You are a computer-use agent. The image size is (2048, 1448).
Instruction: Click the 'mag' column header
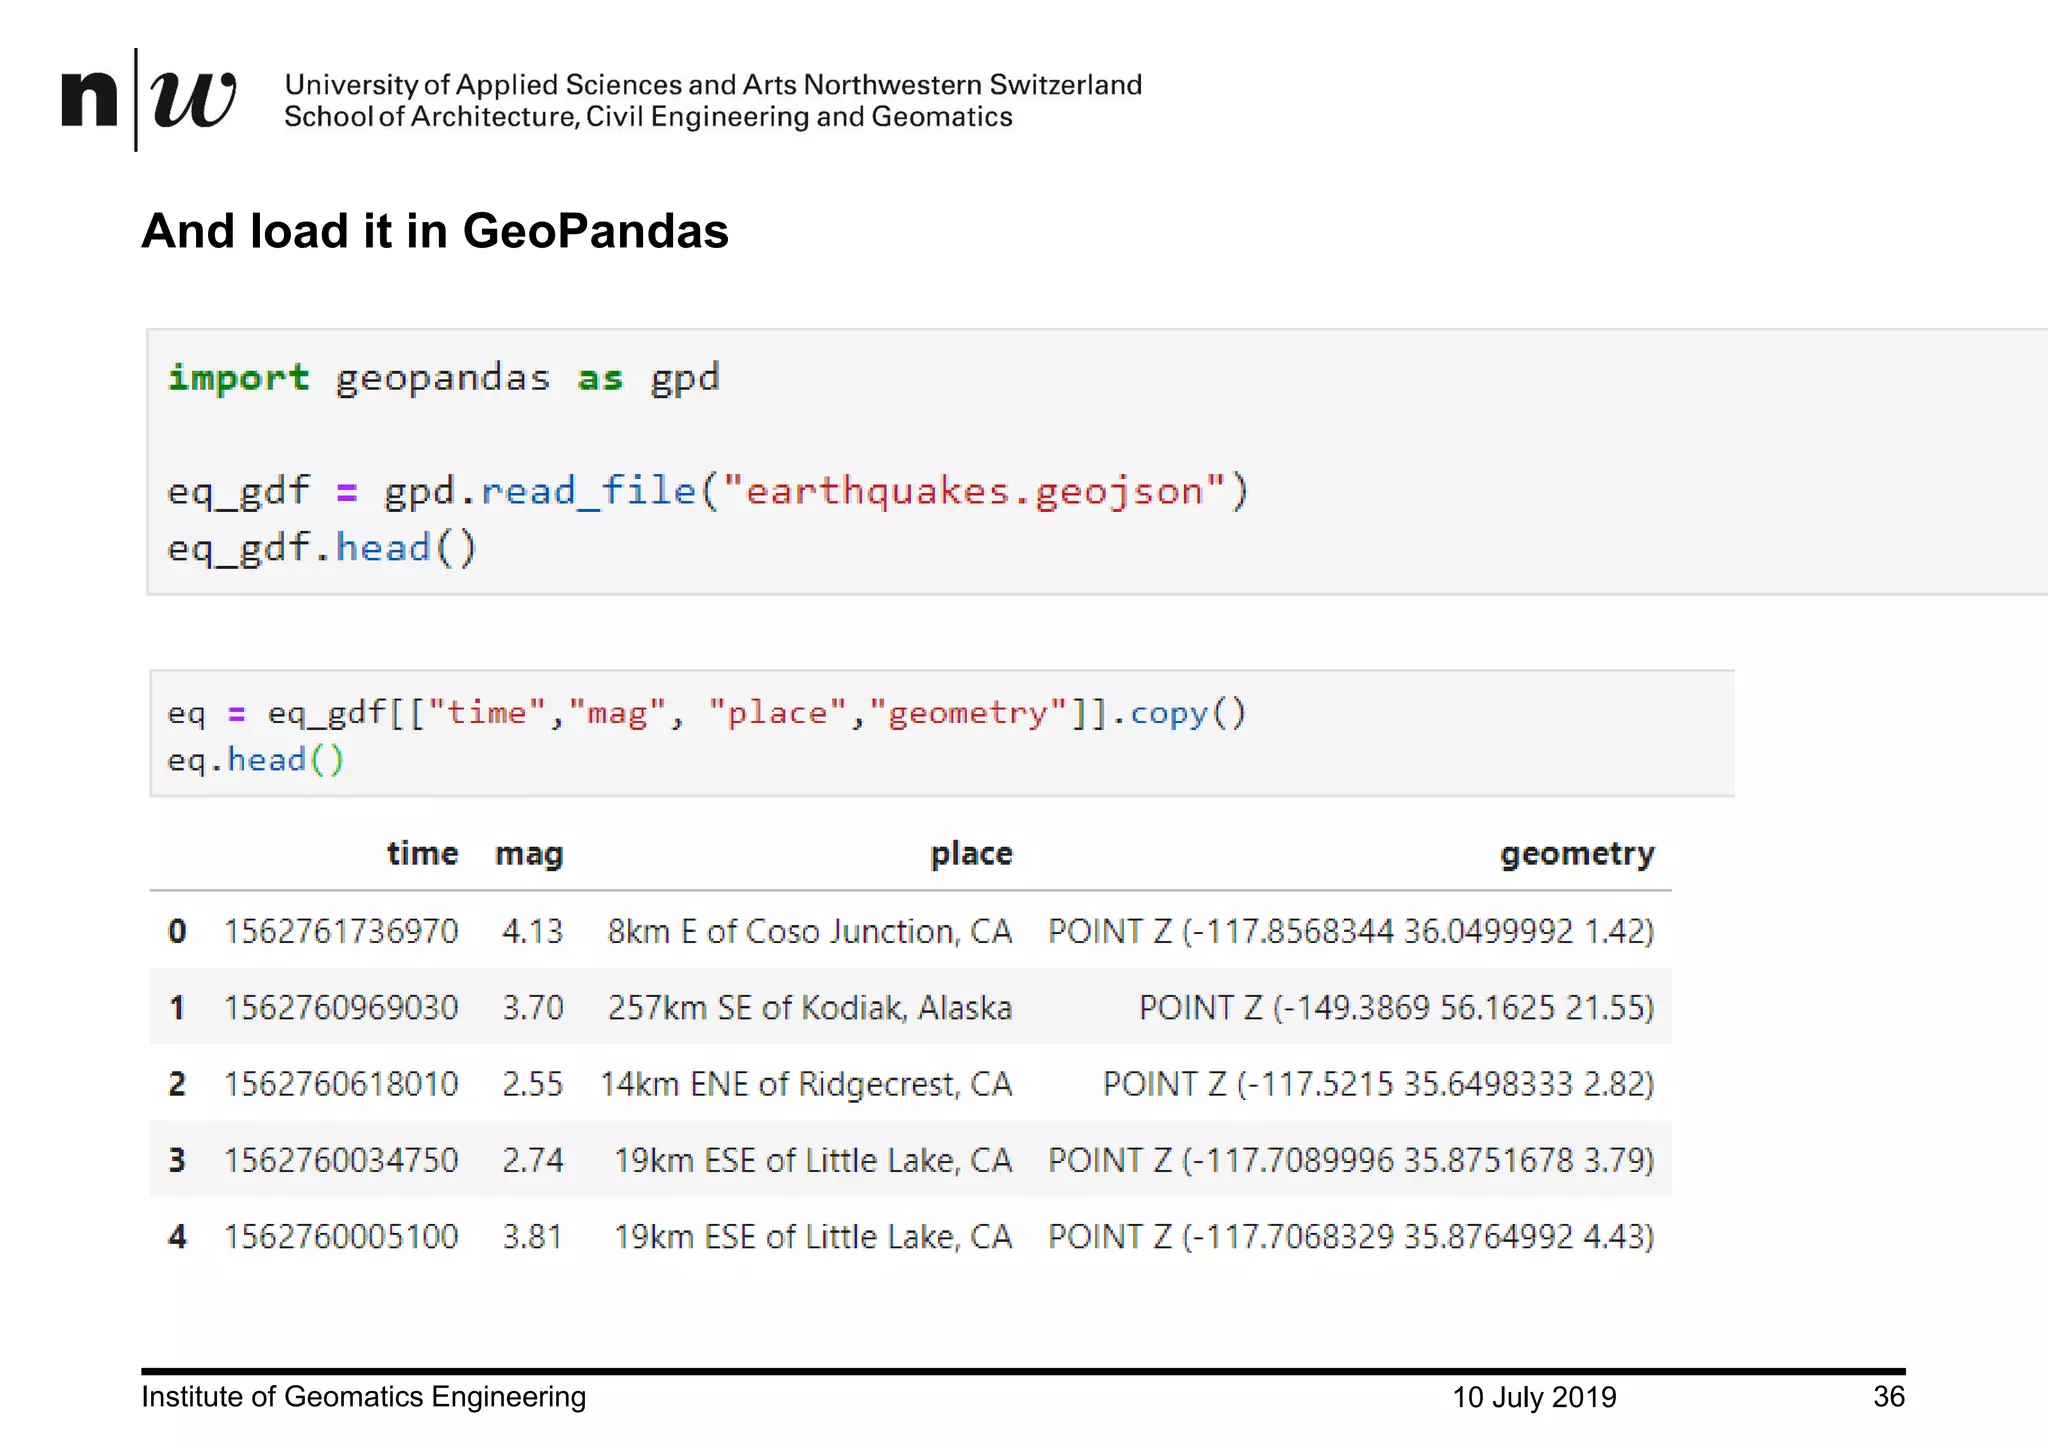529,854
